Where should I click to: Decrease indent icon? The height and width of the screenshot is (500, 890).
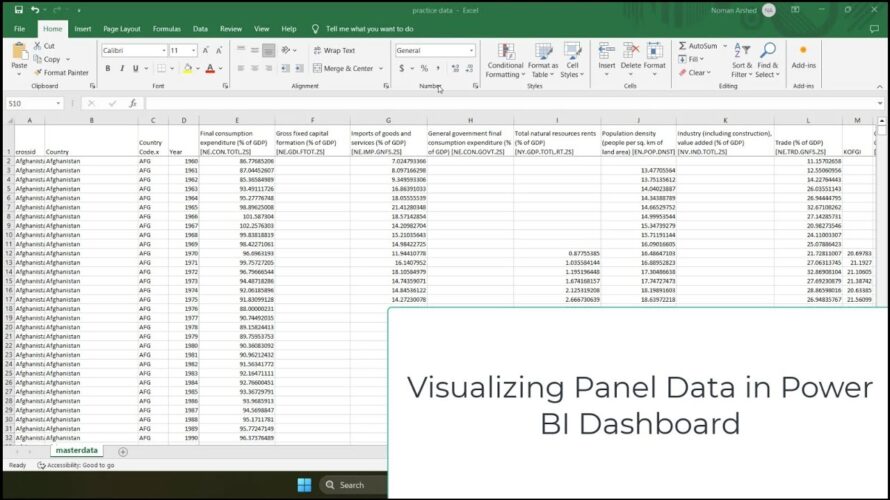(285, 68)
